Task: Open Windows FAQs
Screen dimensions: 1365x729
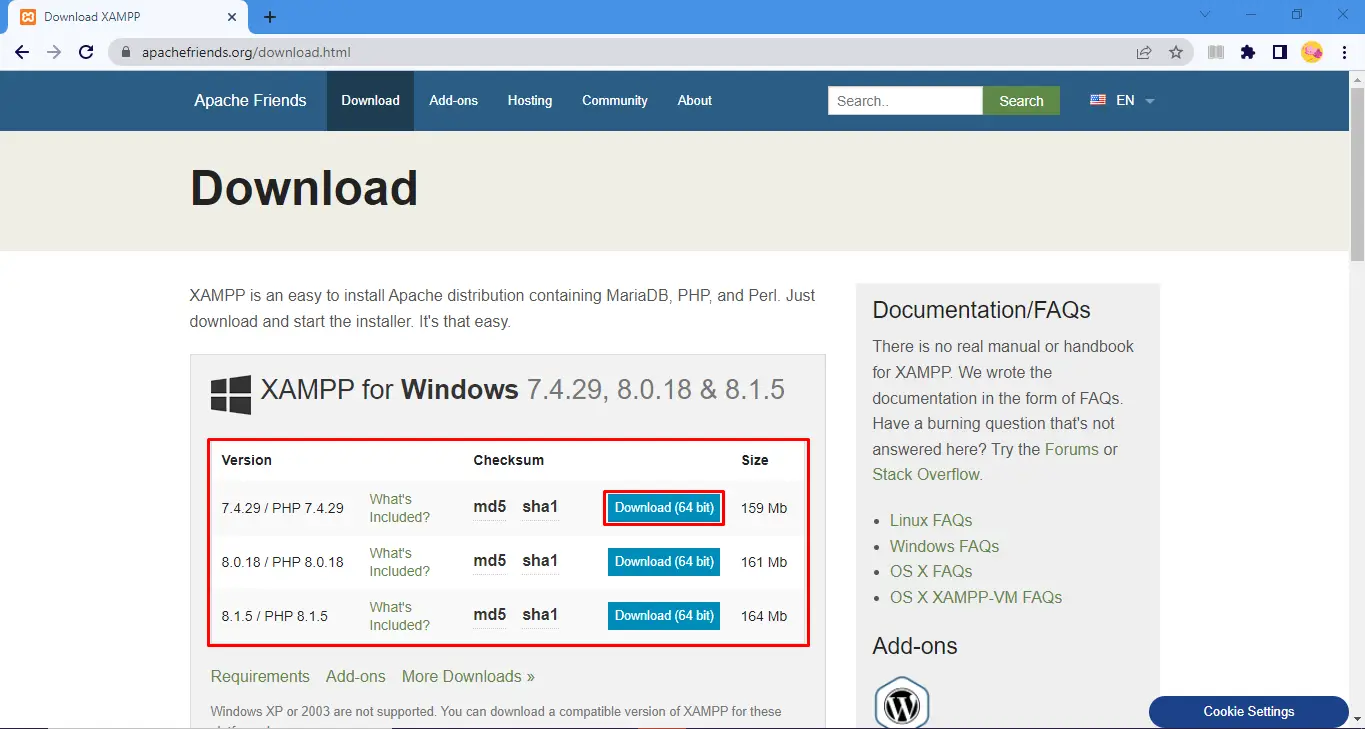Action: tap(945, 547)
